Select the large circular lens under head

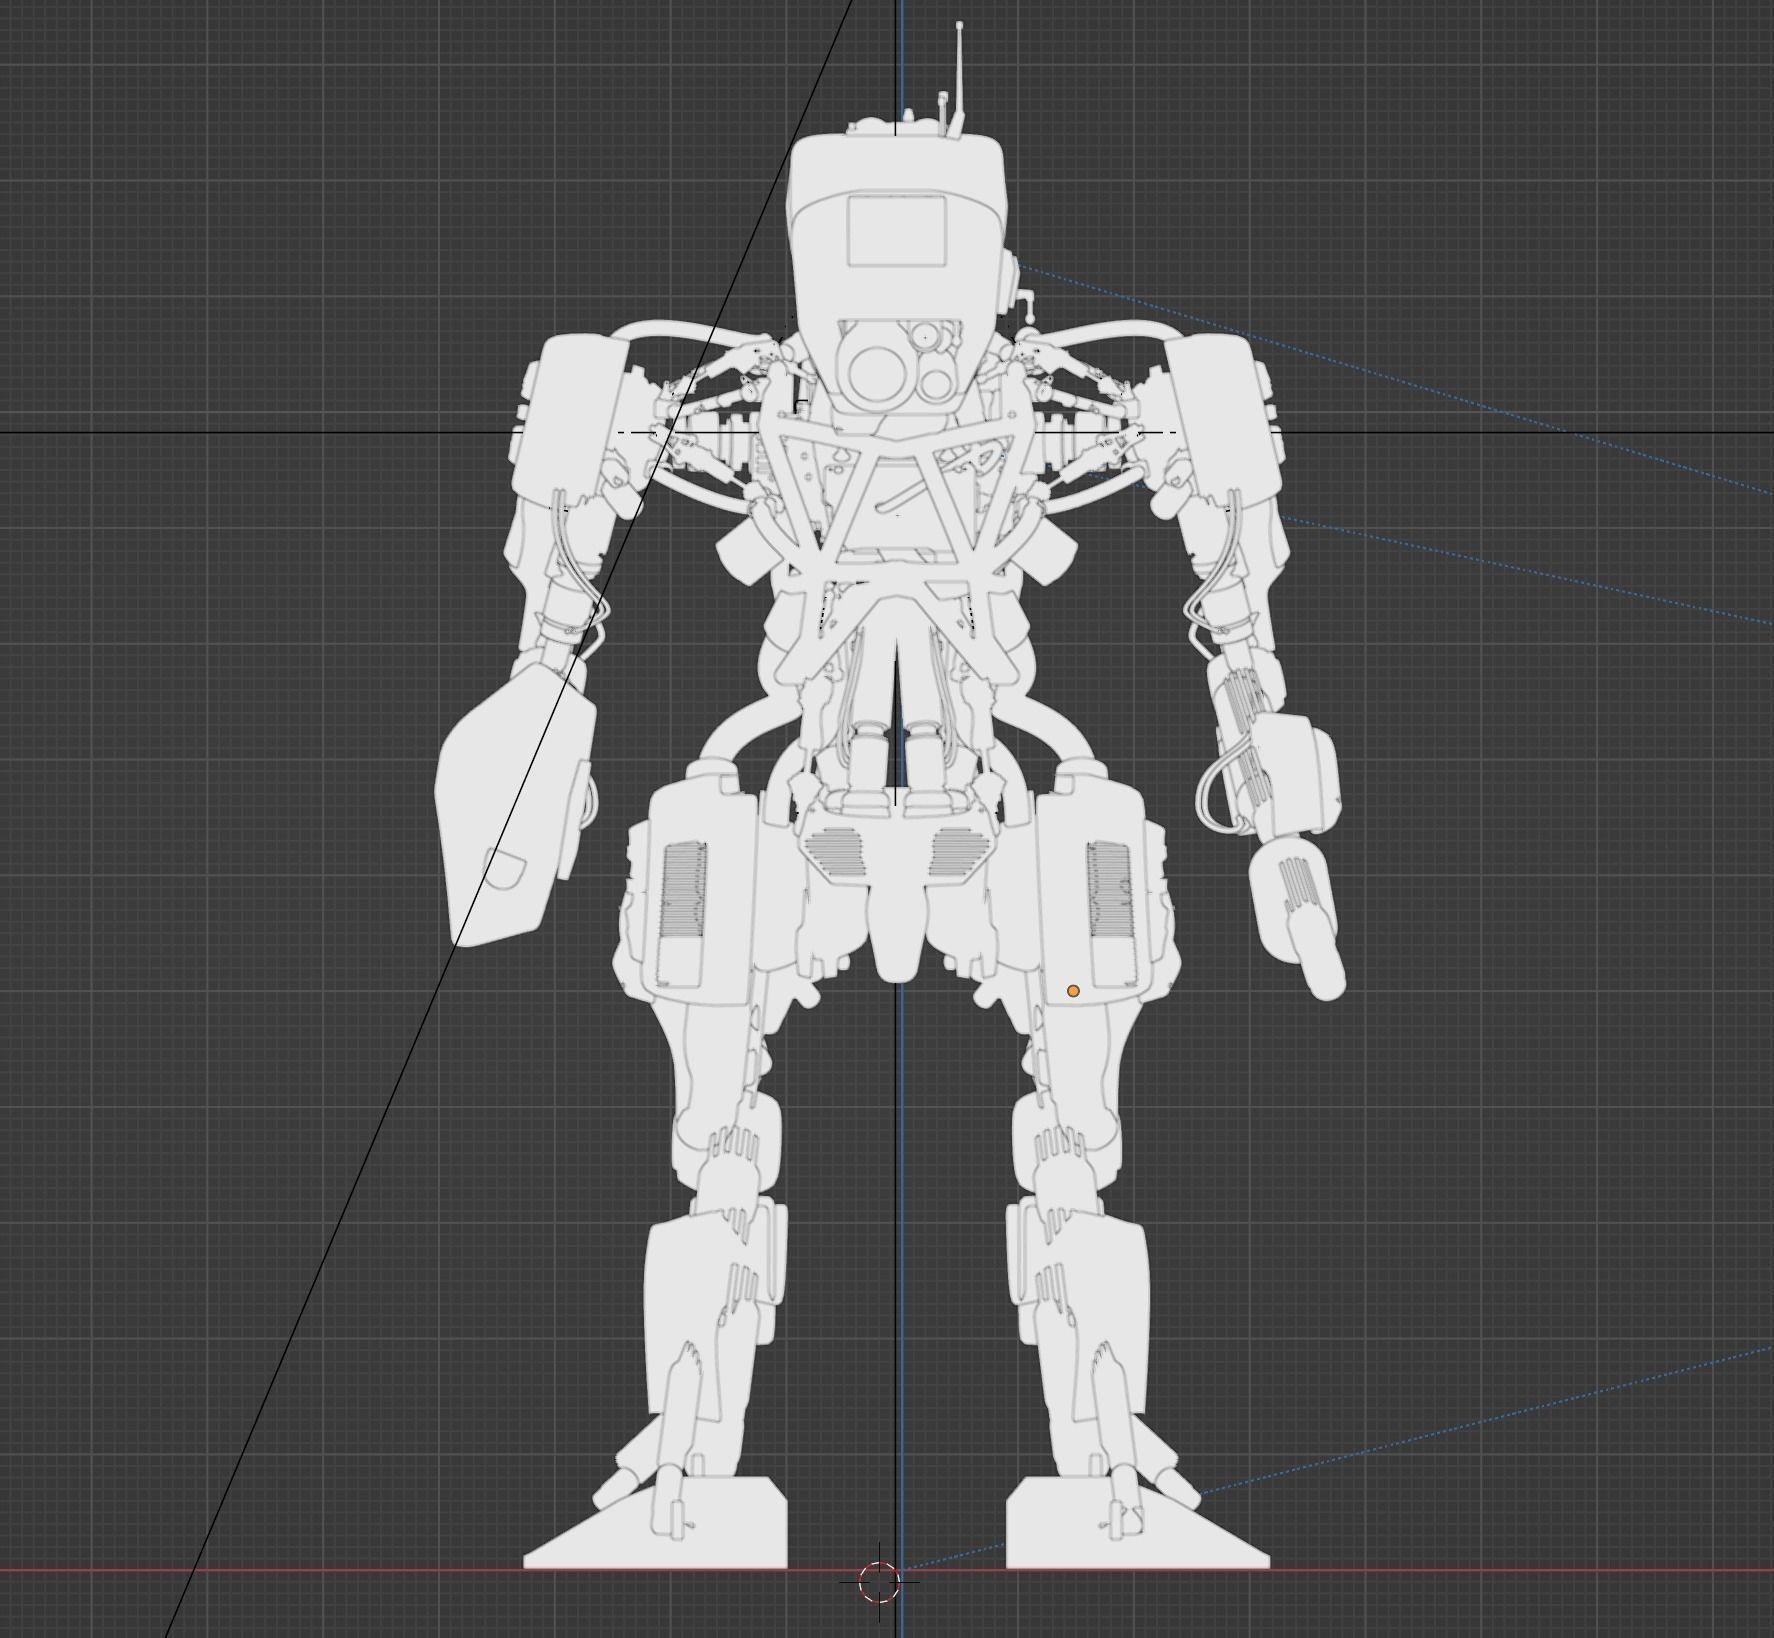coord(877,373)
